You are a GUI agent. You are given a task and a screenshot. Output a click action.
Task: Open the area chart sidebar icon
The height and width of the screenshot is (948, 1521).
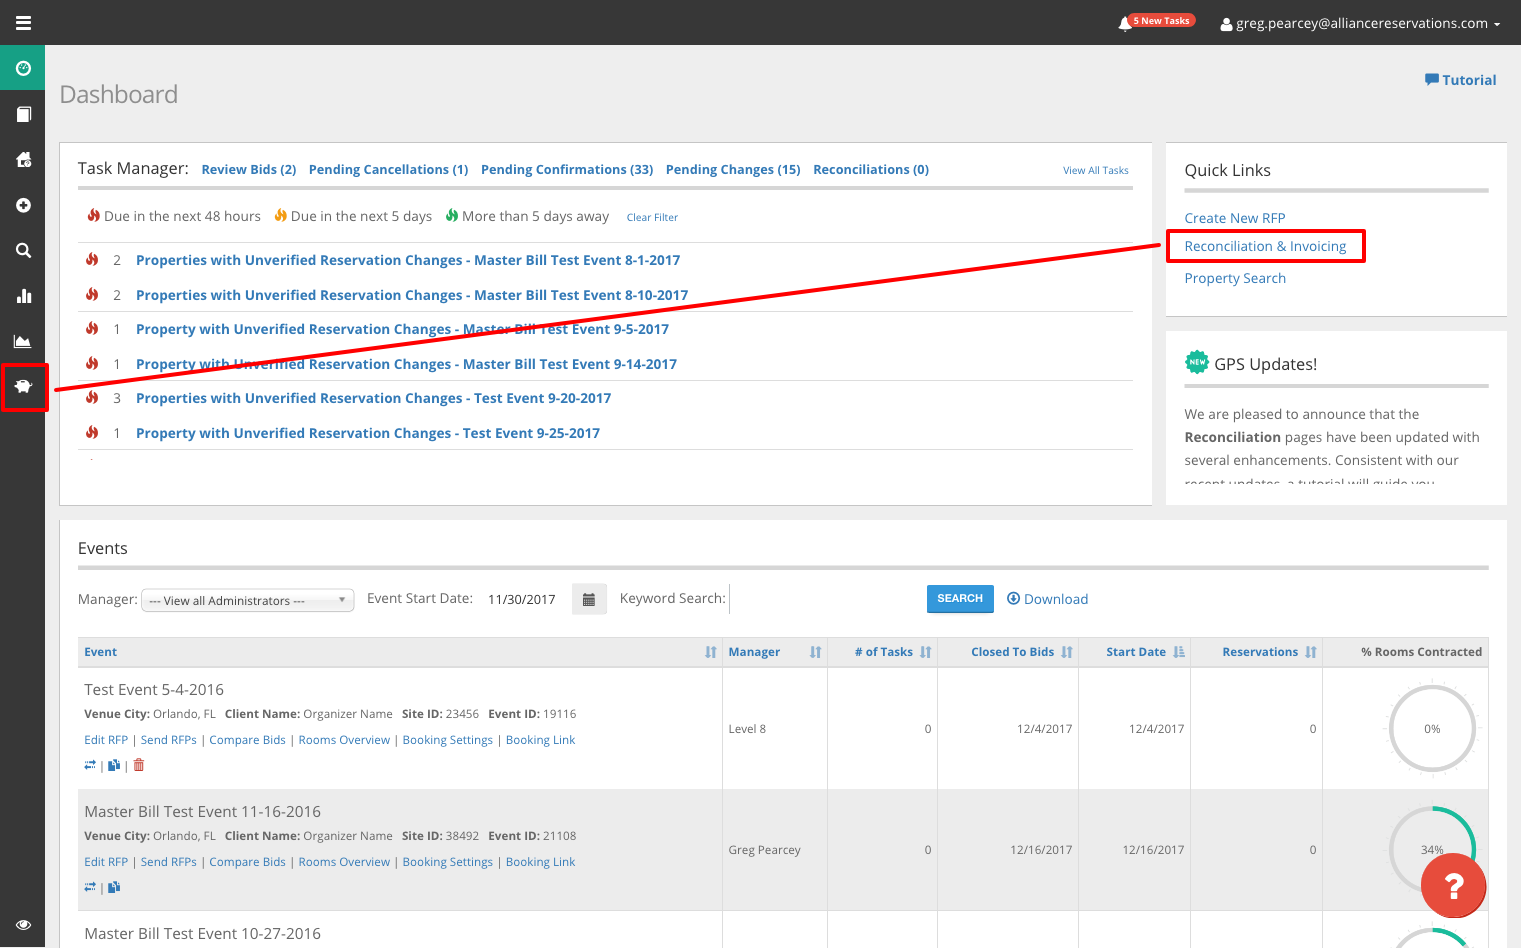(x=23, y=341)
